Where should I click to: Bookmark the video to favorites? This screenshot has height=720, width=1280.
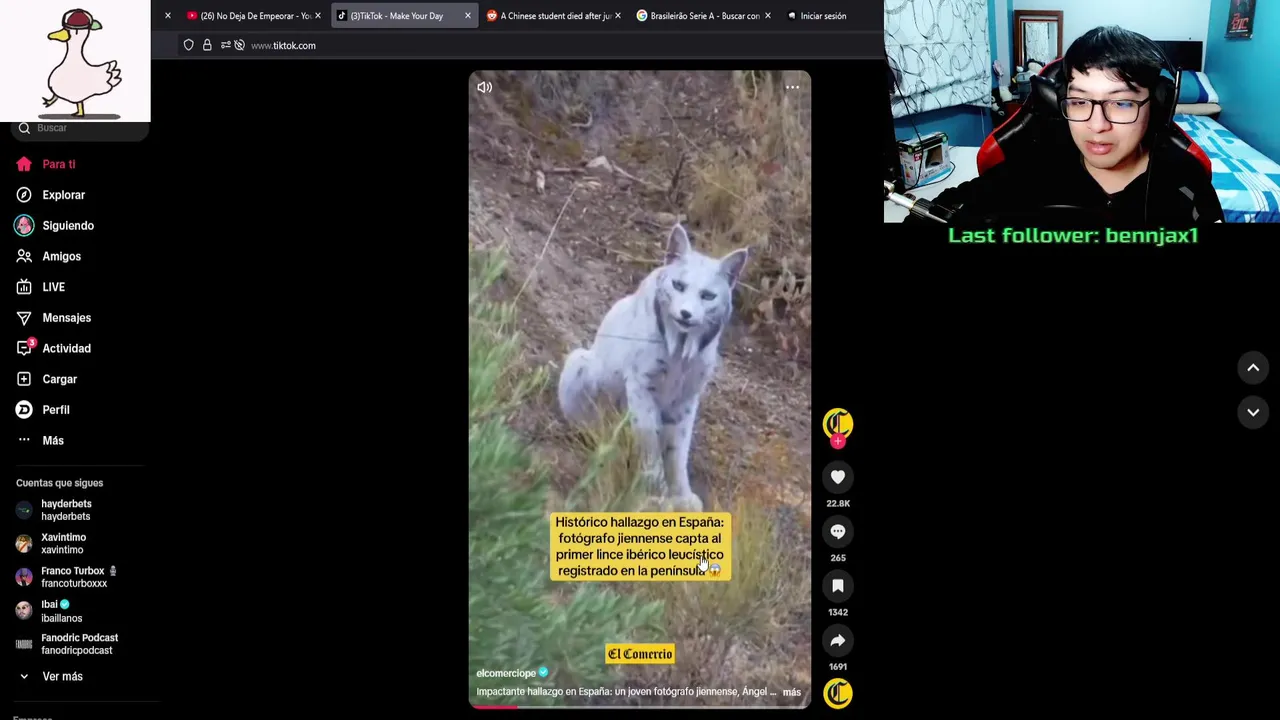pos(838,586)
